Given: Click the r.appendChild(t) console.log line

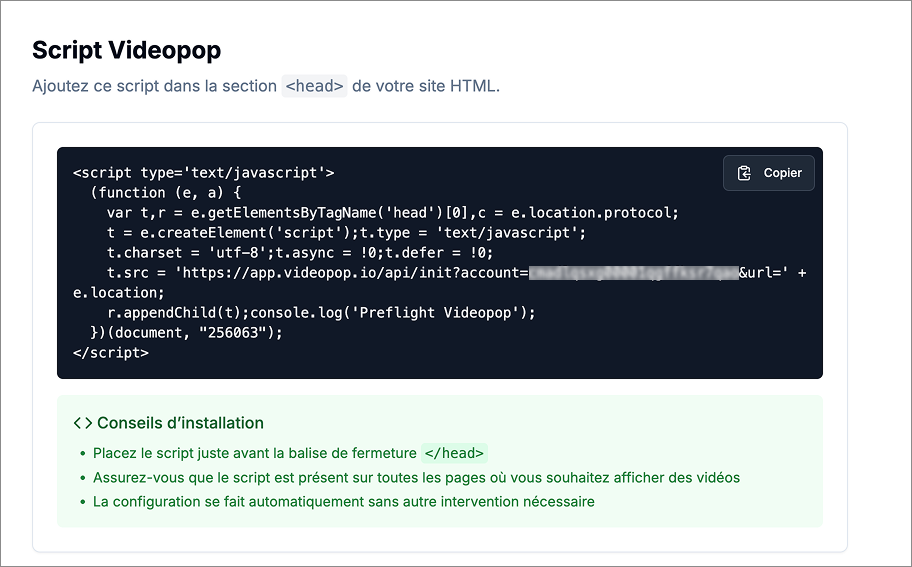Looking at the screenshot, I should 321,312.
